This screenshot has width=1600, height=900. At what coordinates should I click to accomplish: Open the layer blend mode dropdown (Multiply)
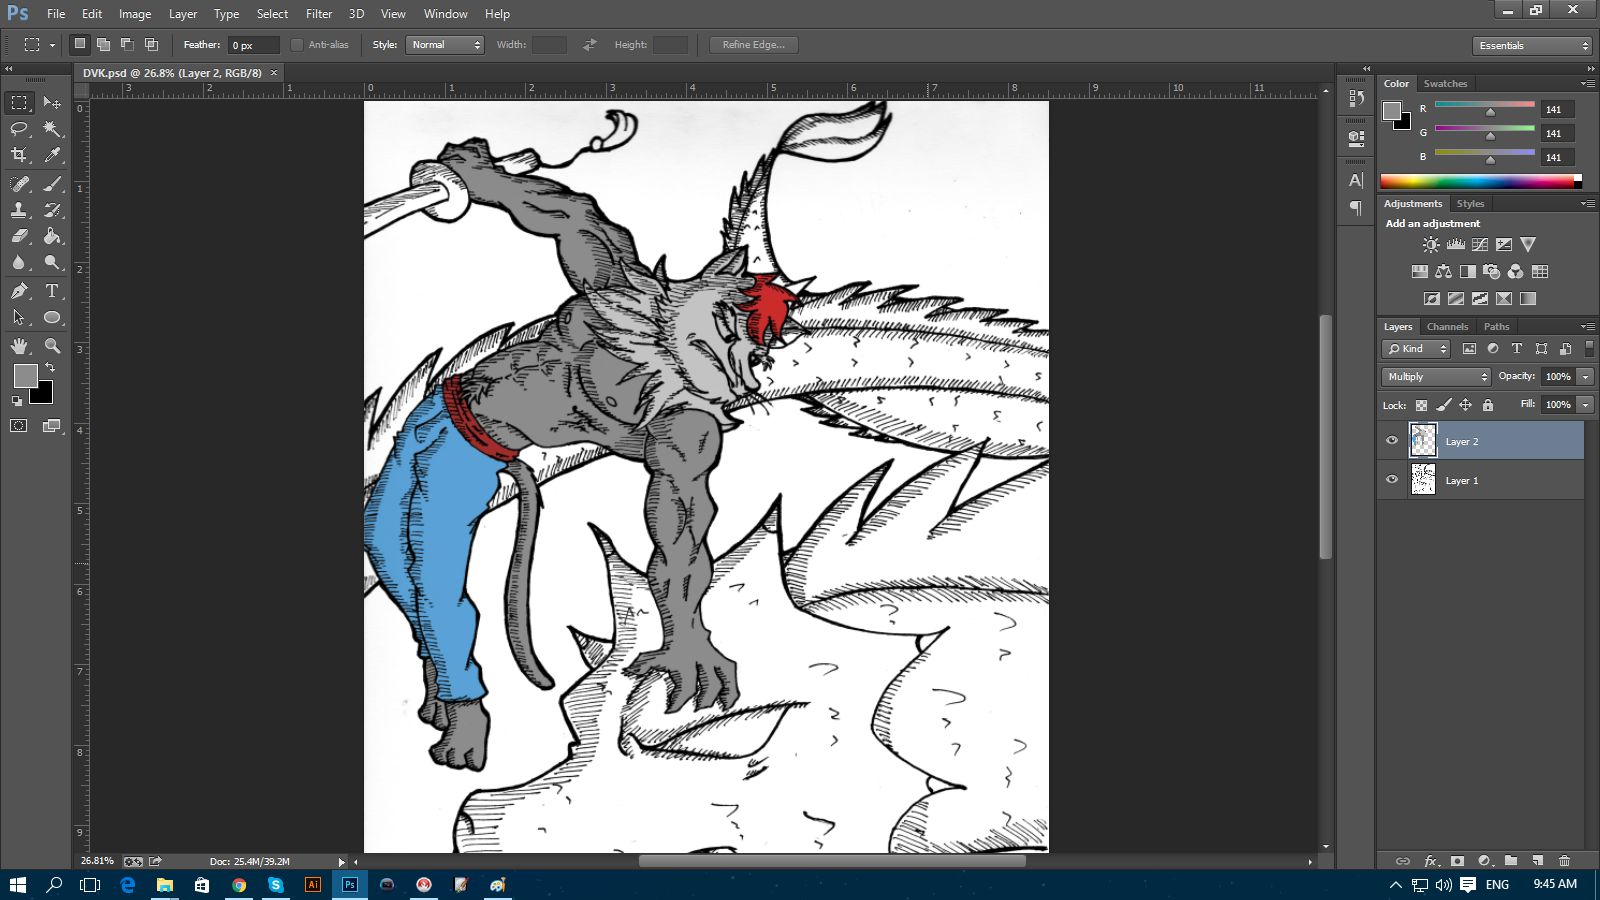click(1436, 377)
